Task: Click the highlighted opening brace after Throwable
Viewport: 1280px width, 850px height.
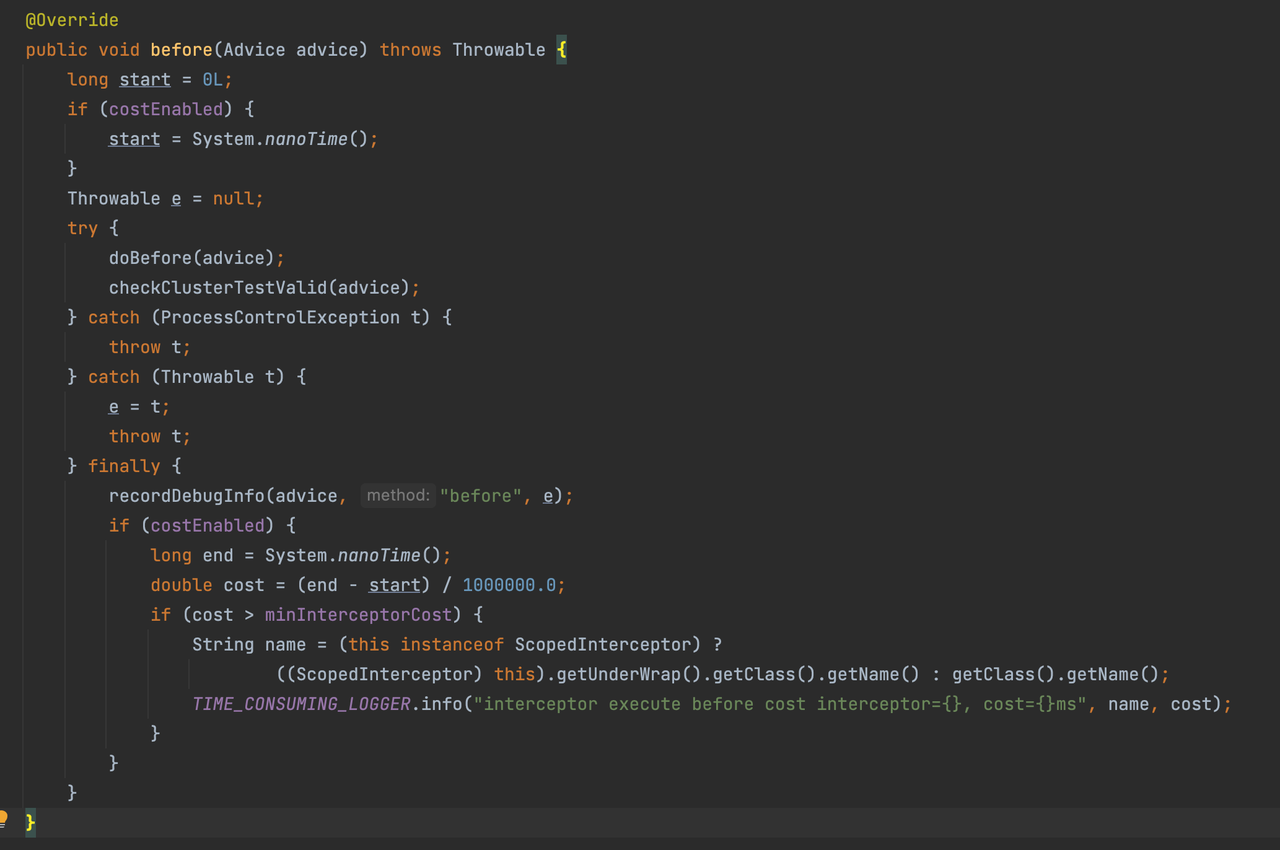Action: click(561, 50)
